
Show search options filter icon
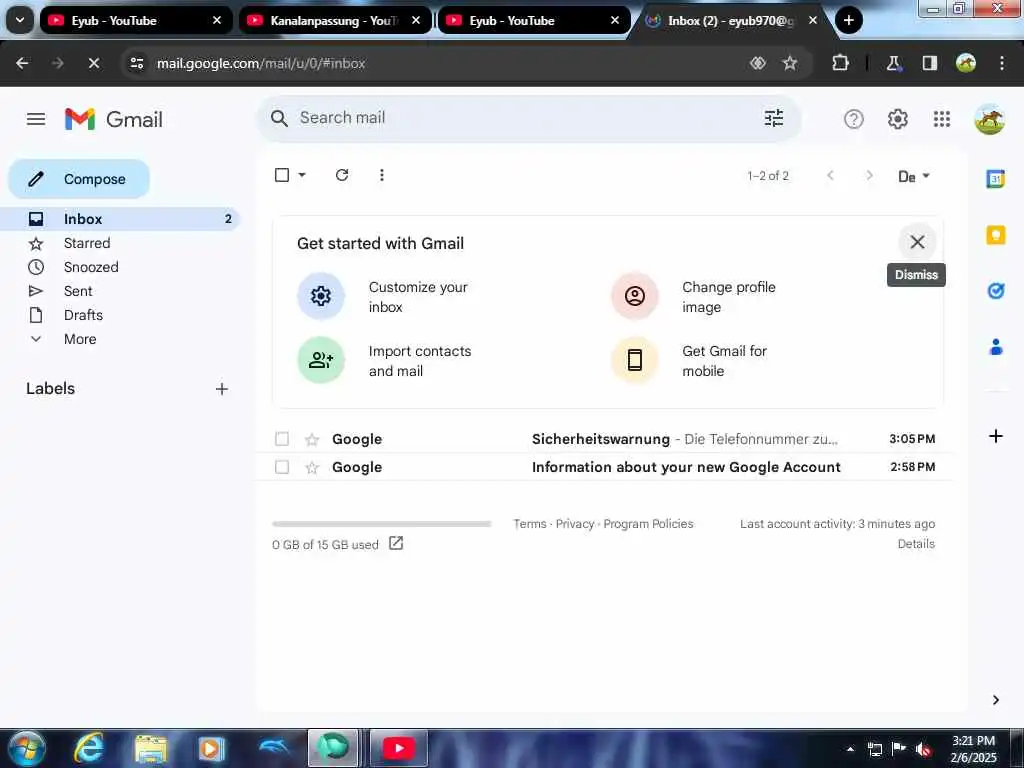point(774,118)
